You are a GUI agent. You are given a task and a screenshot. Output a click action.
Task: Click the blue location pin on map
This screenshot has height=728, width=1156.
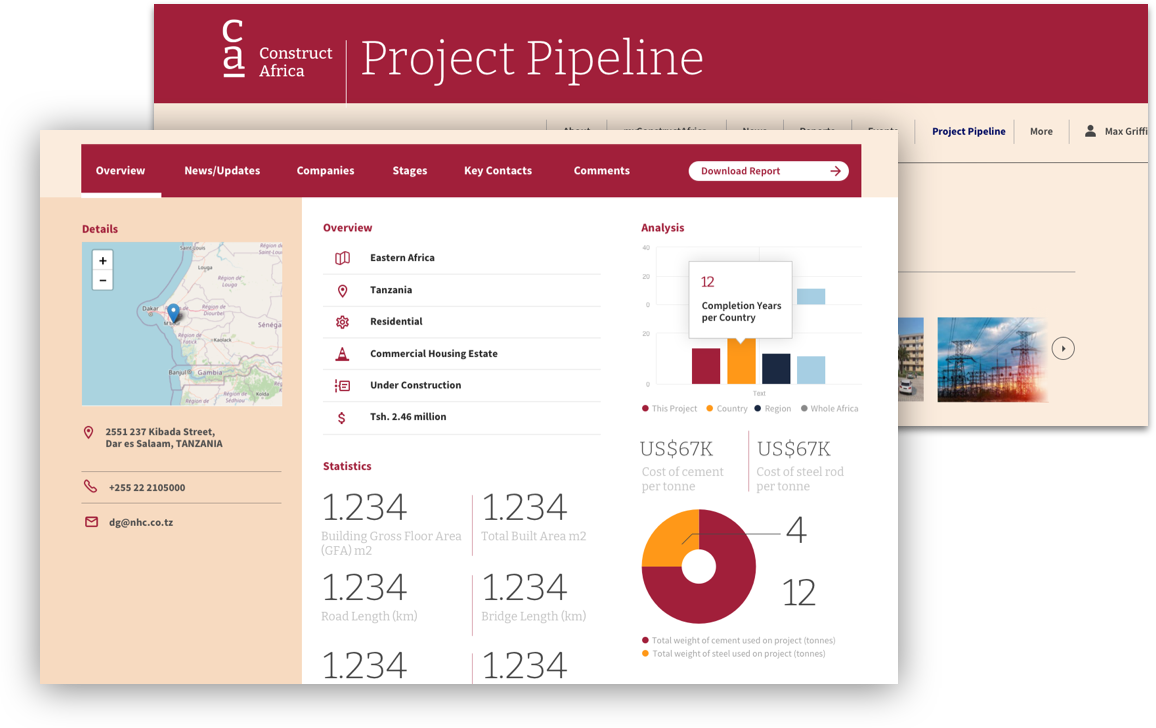point(173,313)
